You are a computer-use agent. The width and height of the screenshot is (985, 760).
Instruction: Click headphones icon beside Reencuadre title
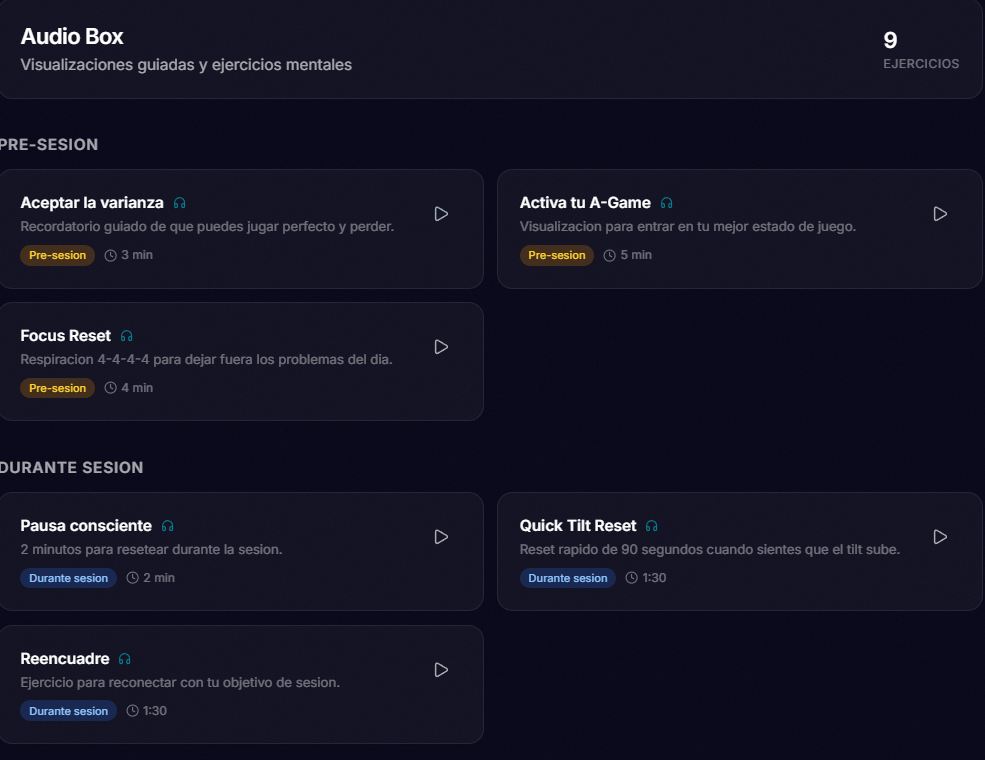pyautogui.click(x=125, y=659)
